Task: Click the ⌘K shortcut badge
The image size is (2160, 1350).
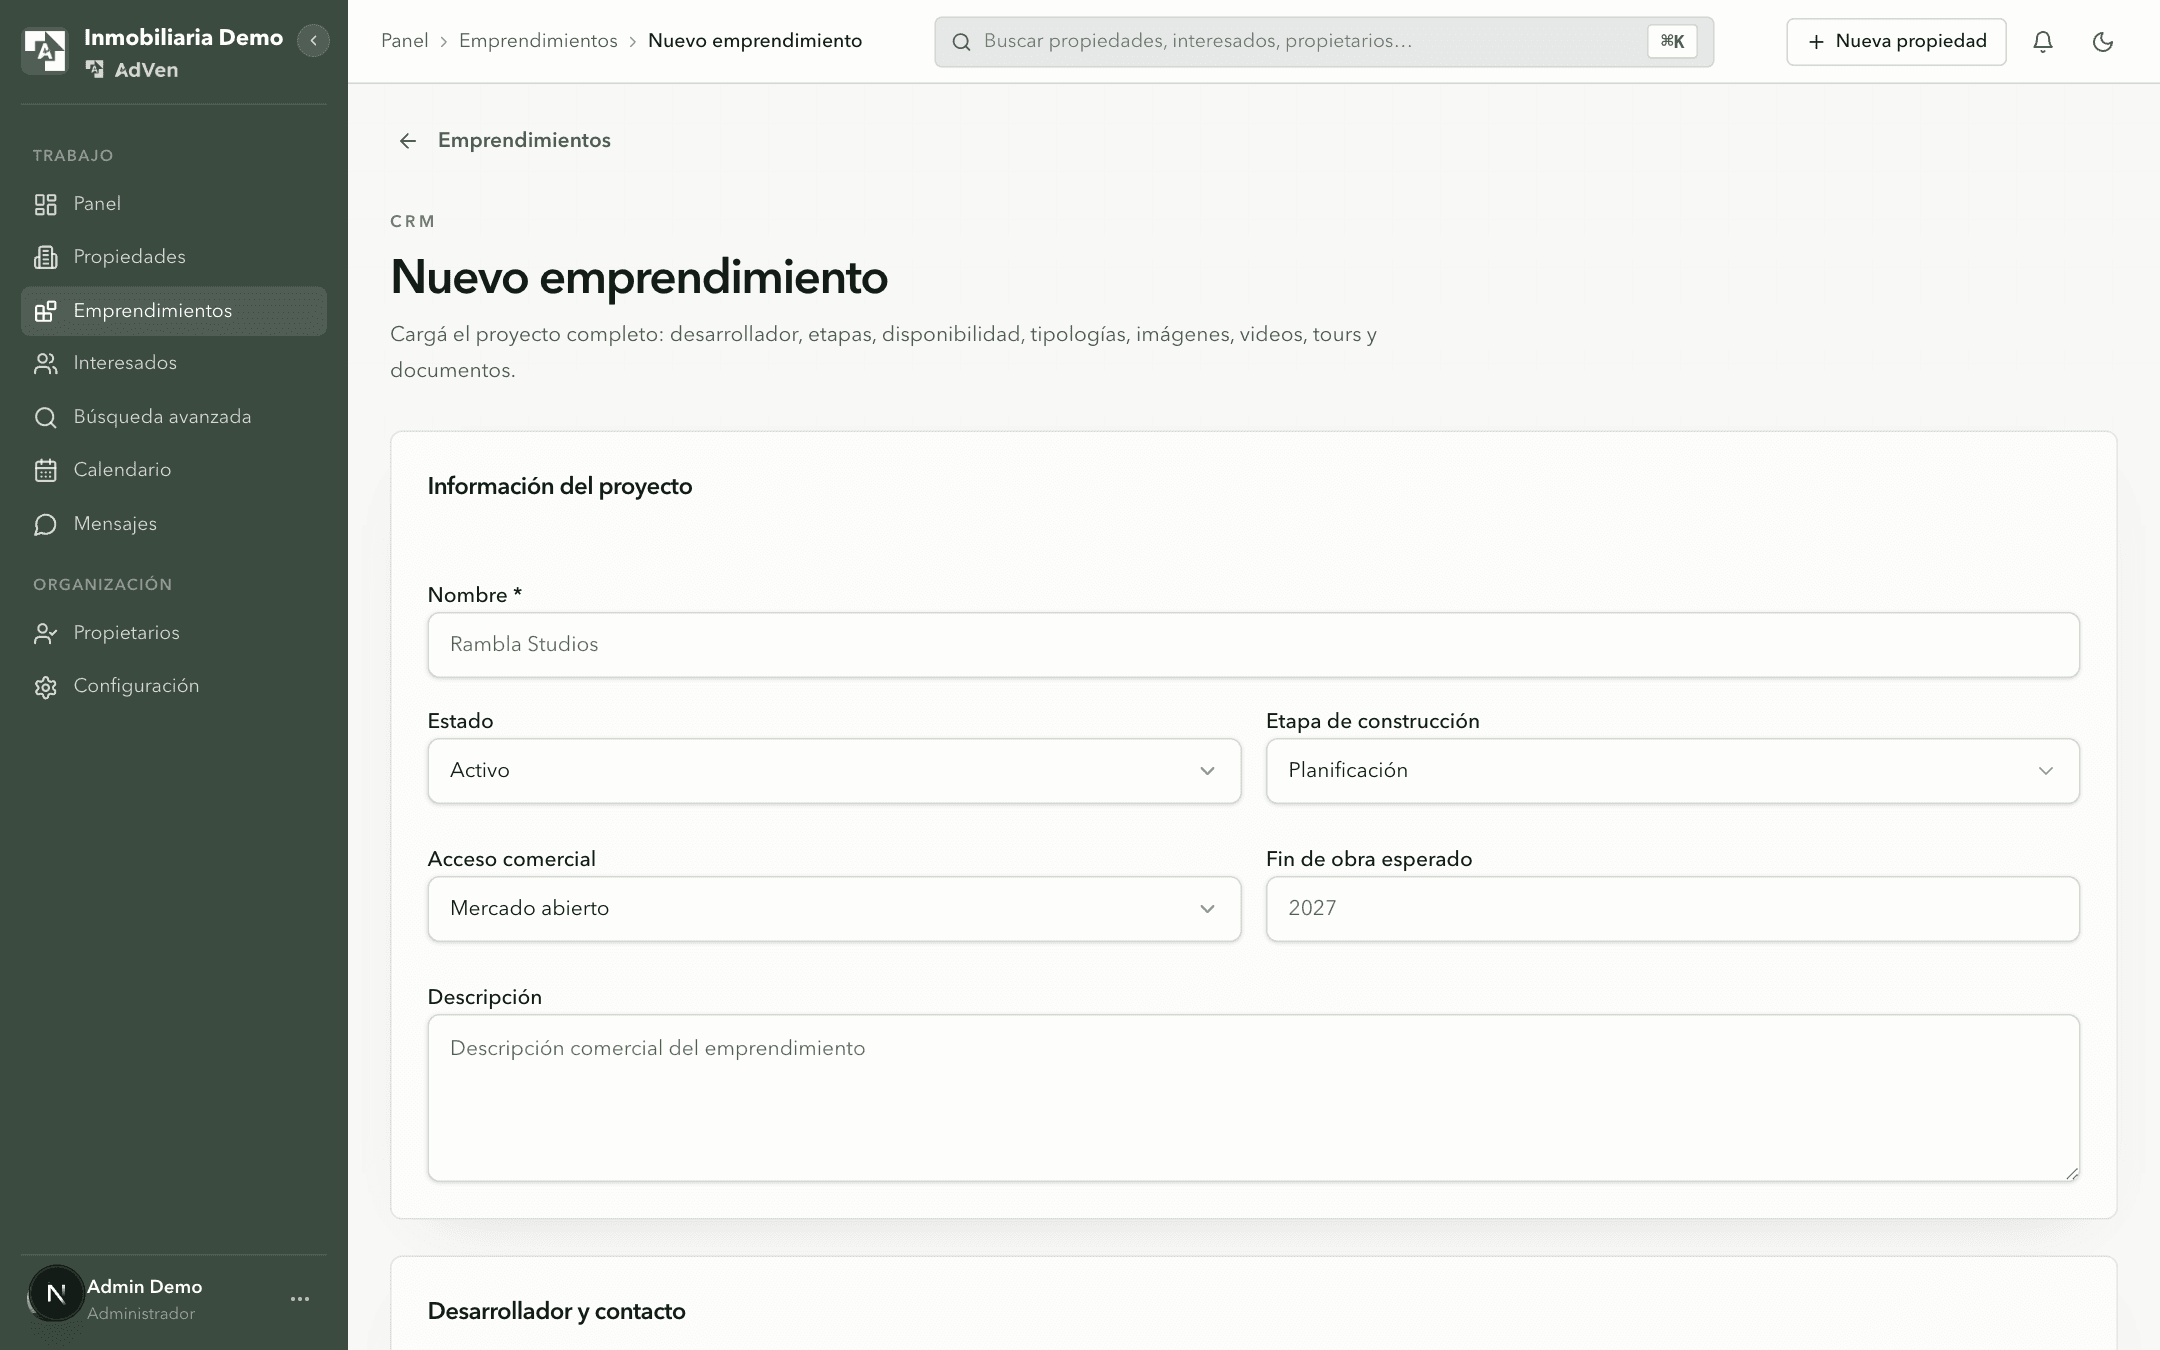Action: pyautogui.click(x=1672, y=42)
